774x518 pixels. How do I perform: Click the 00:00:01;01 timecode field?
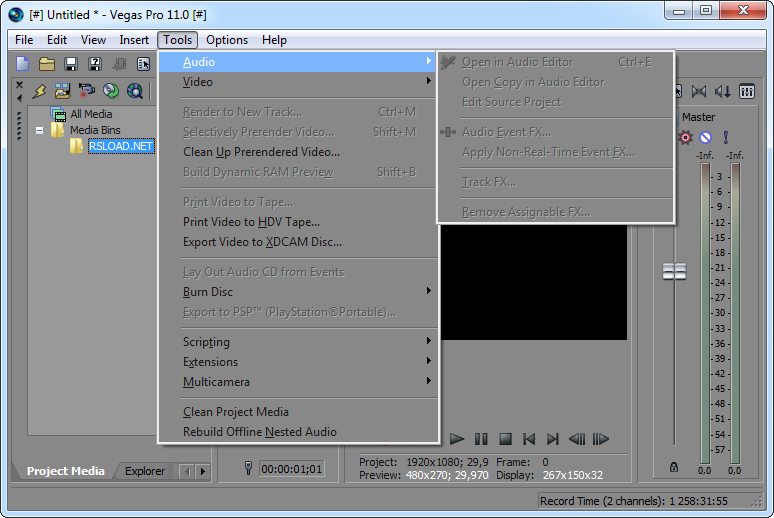point(292,468)
